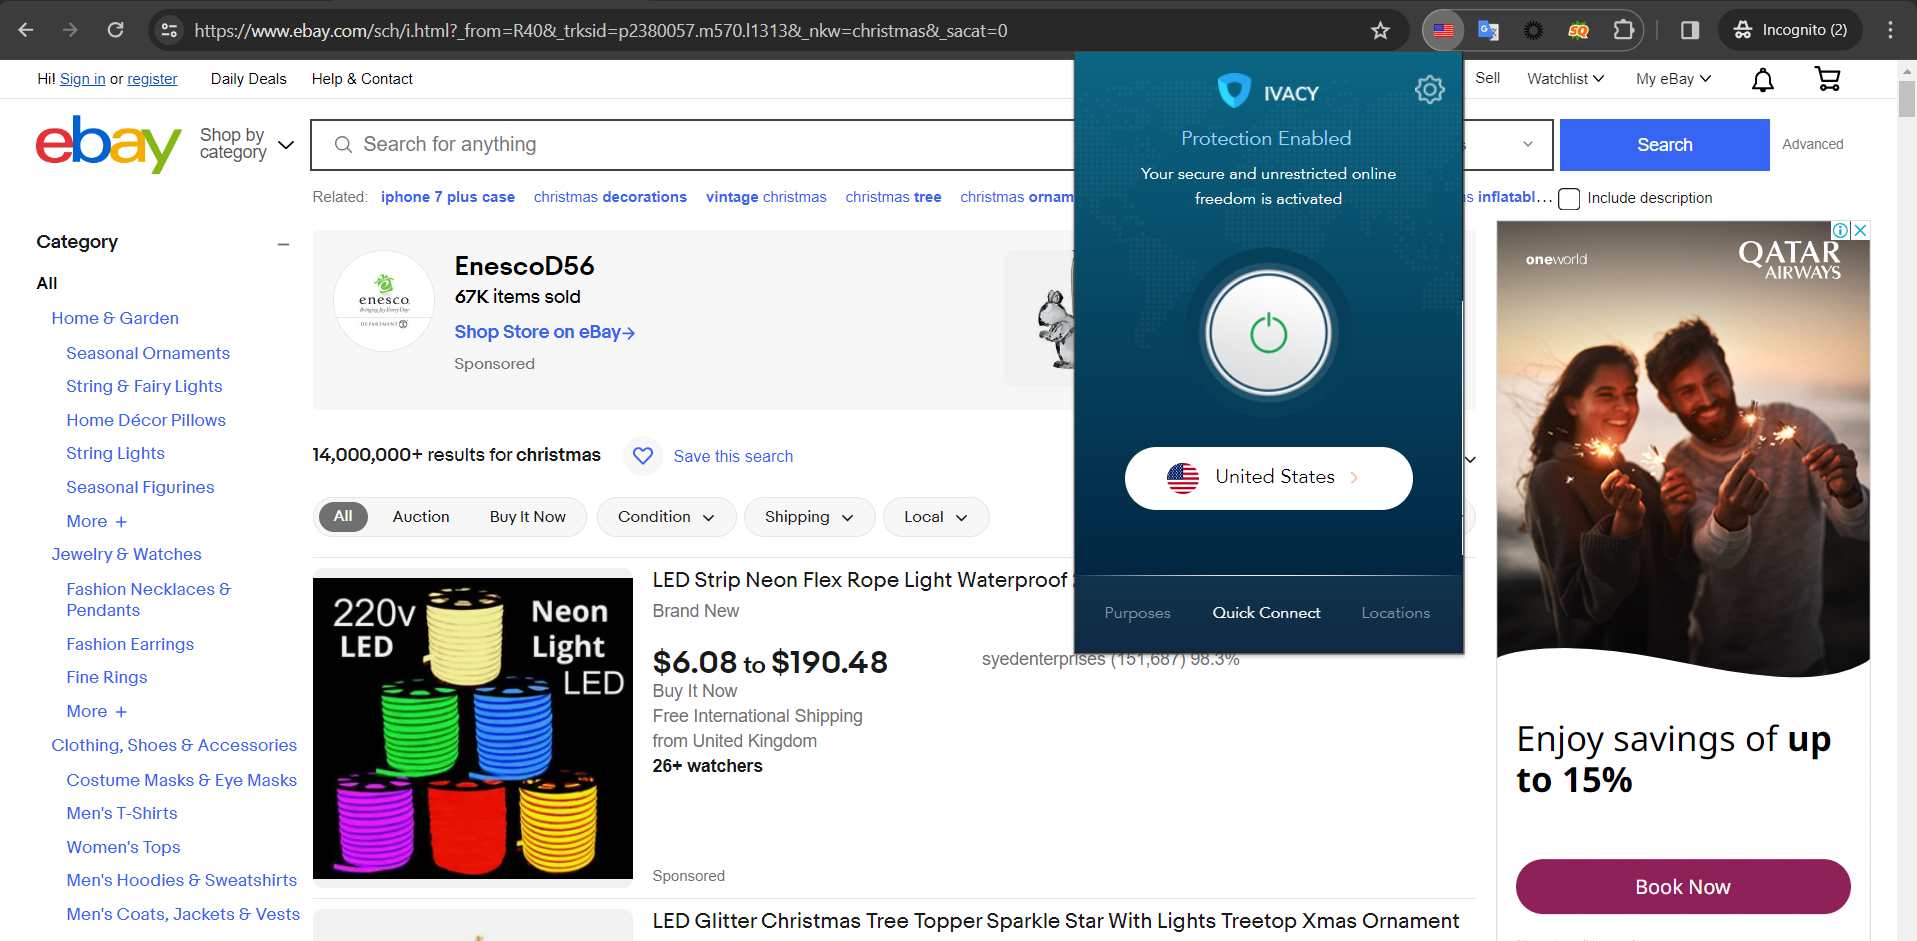Open the Condition filter dropdown
The image size is (1917, 941).
pyautogui.click(x=666, y=517)
